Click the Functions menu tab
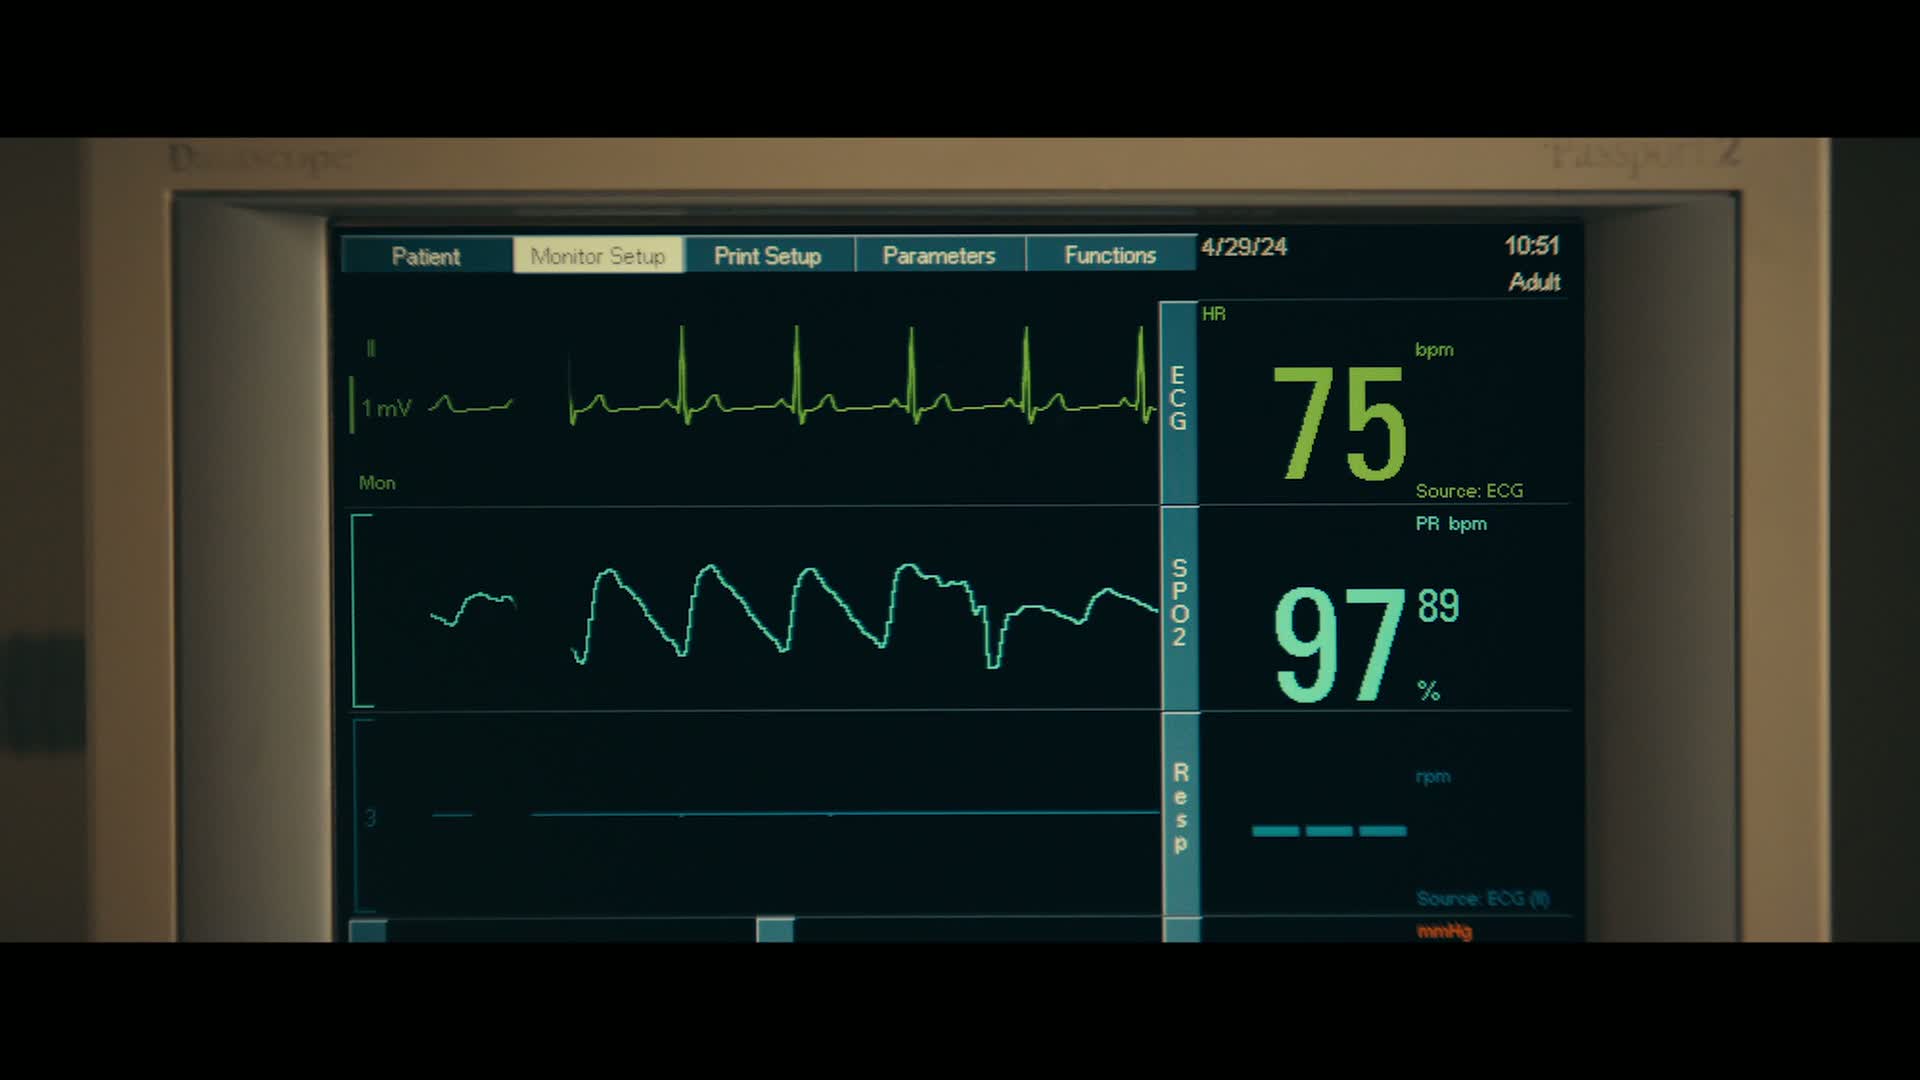This screenshot has height=1080, width=1920. point(1110,256)
